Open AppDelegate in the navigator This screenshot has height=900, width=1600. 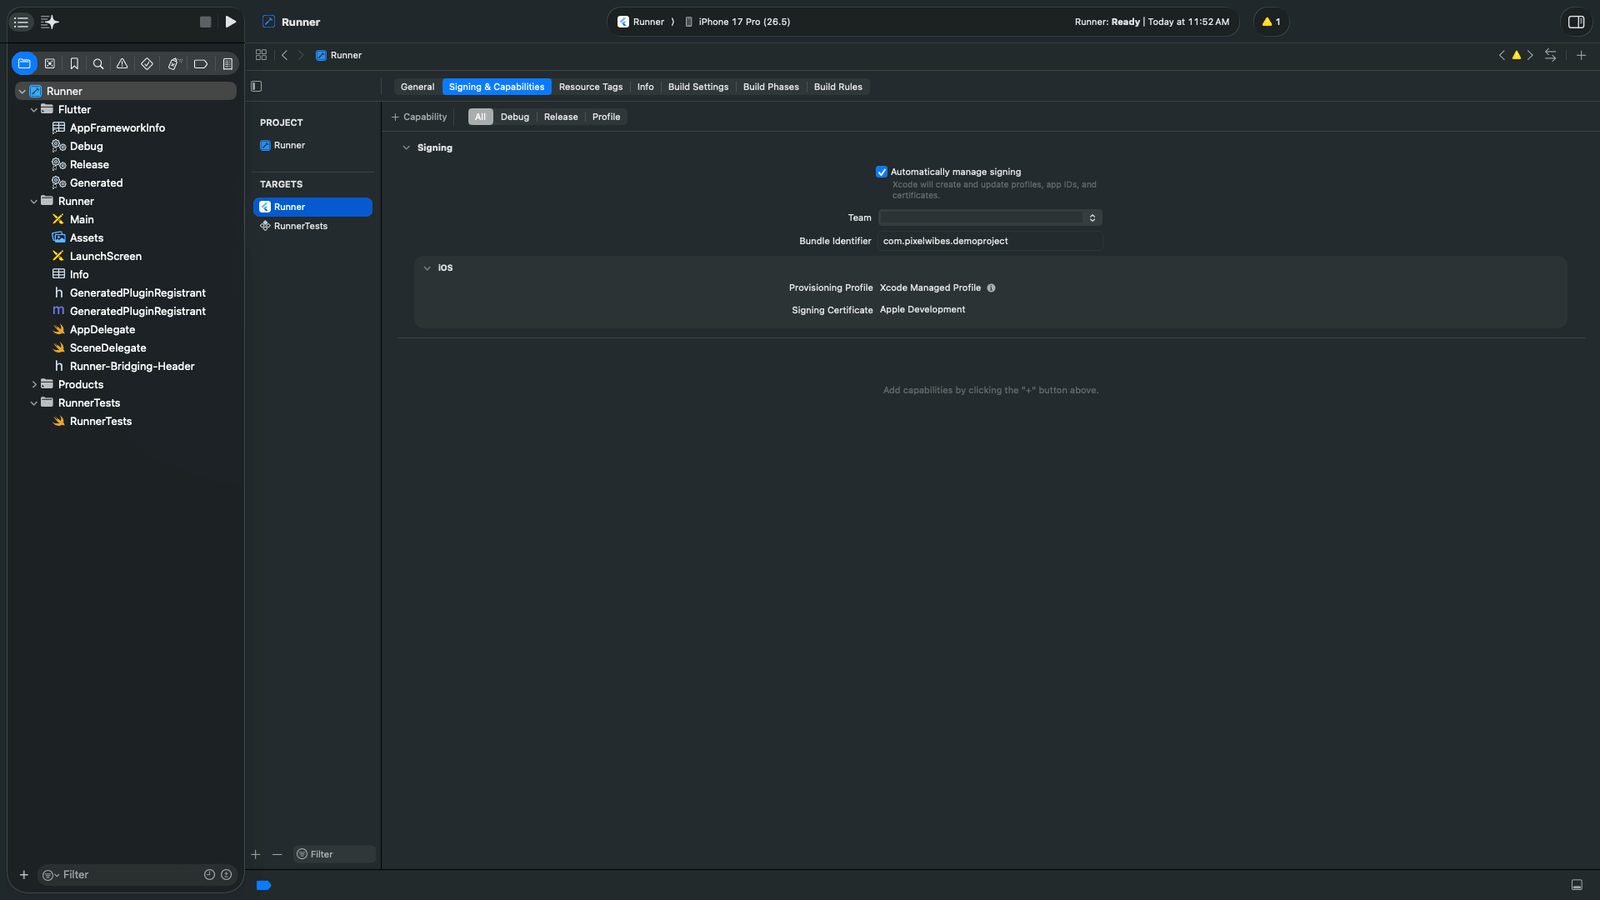[102, 330]
